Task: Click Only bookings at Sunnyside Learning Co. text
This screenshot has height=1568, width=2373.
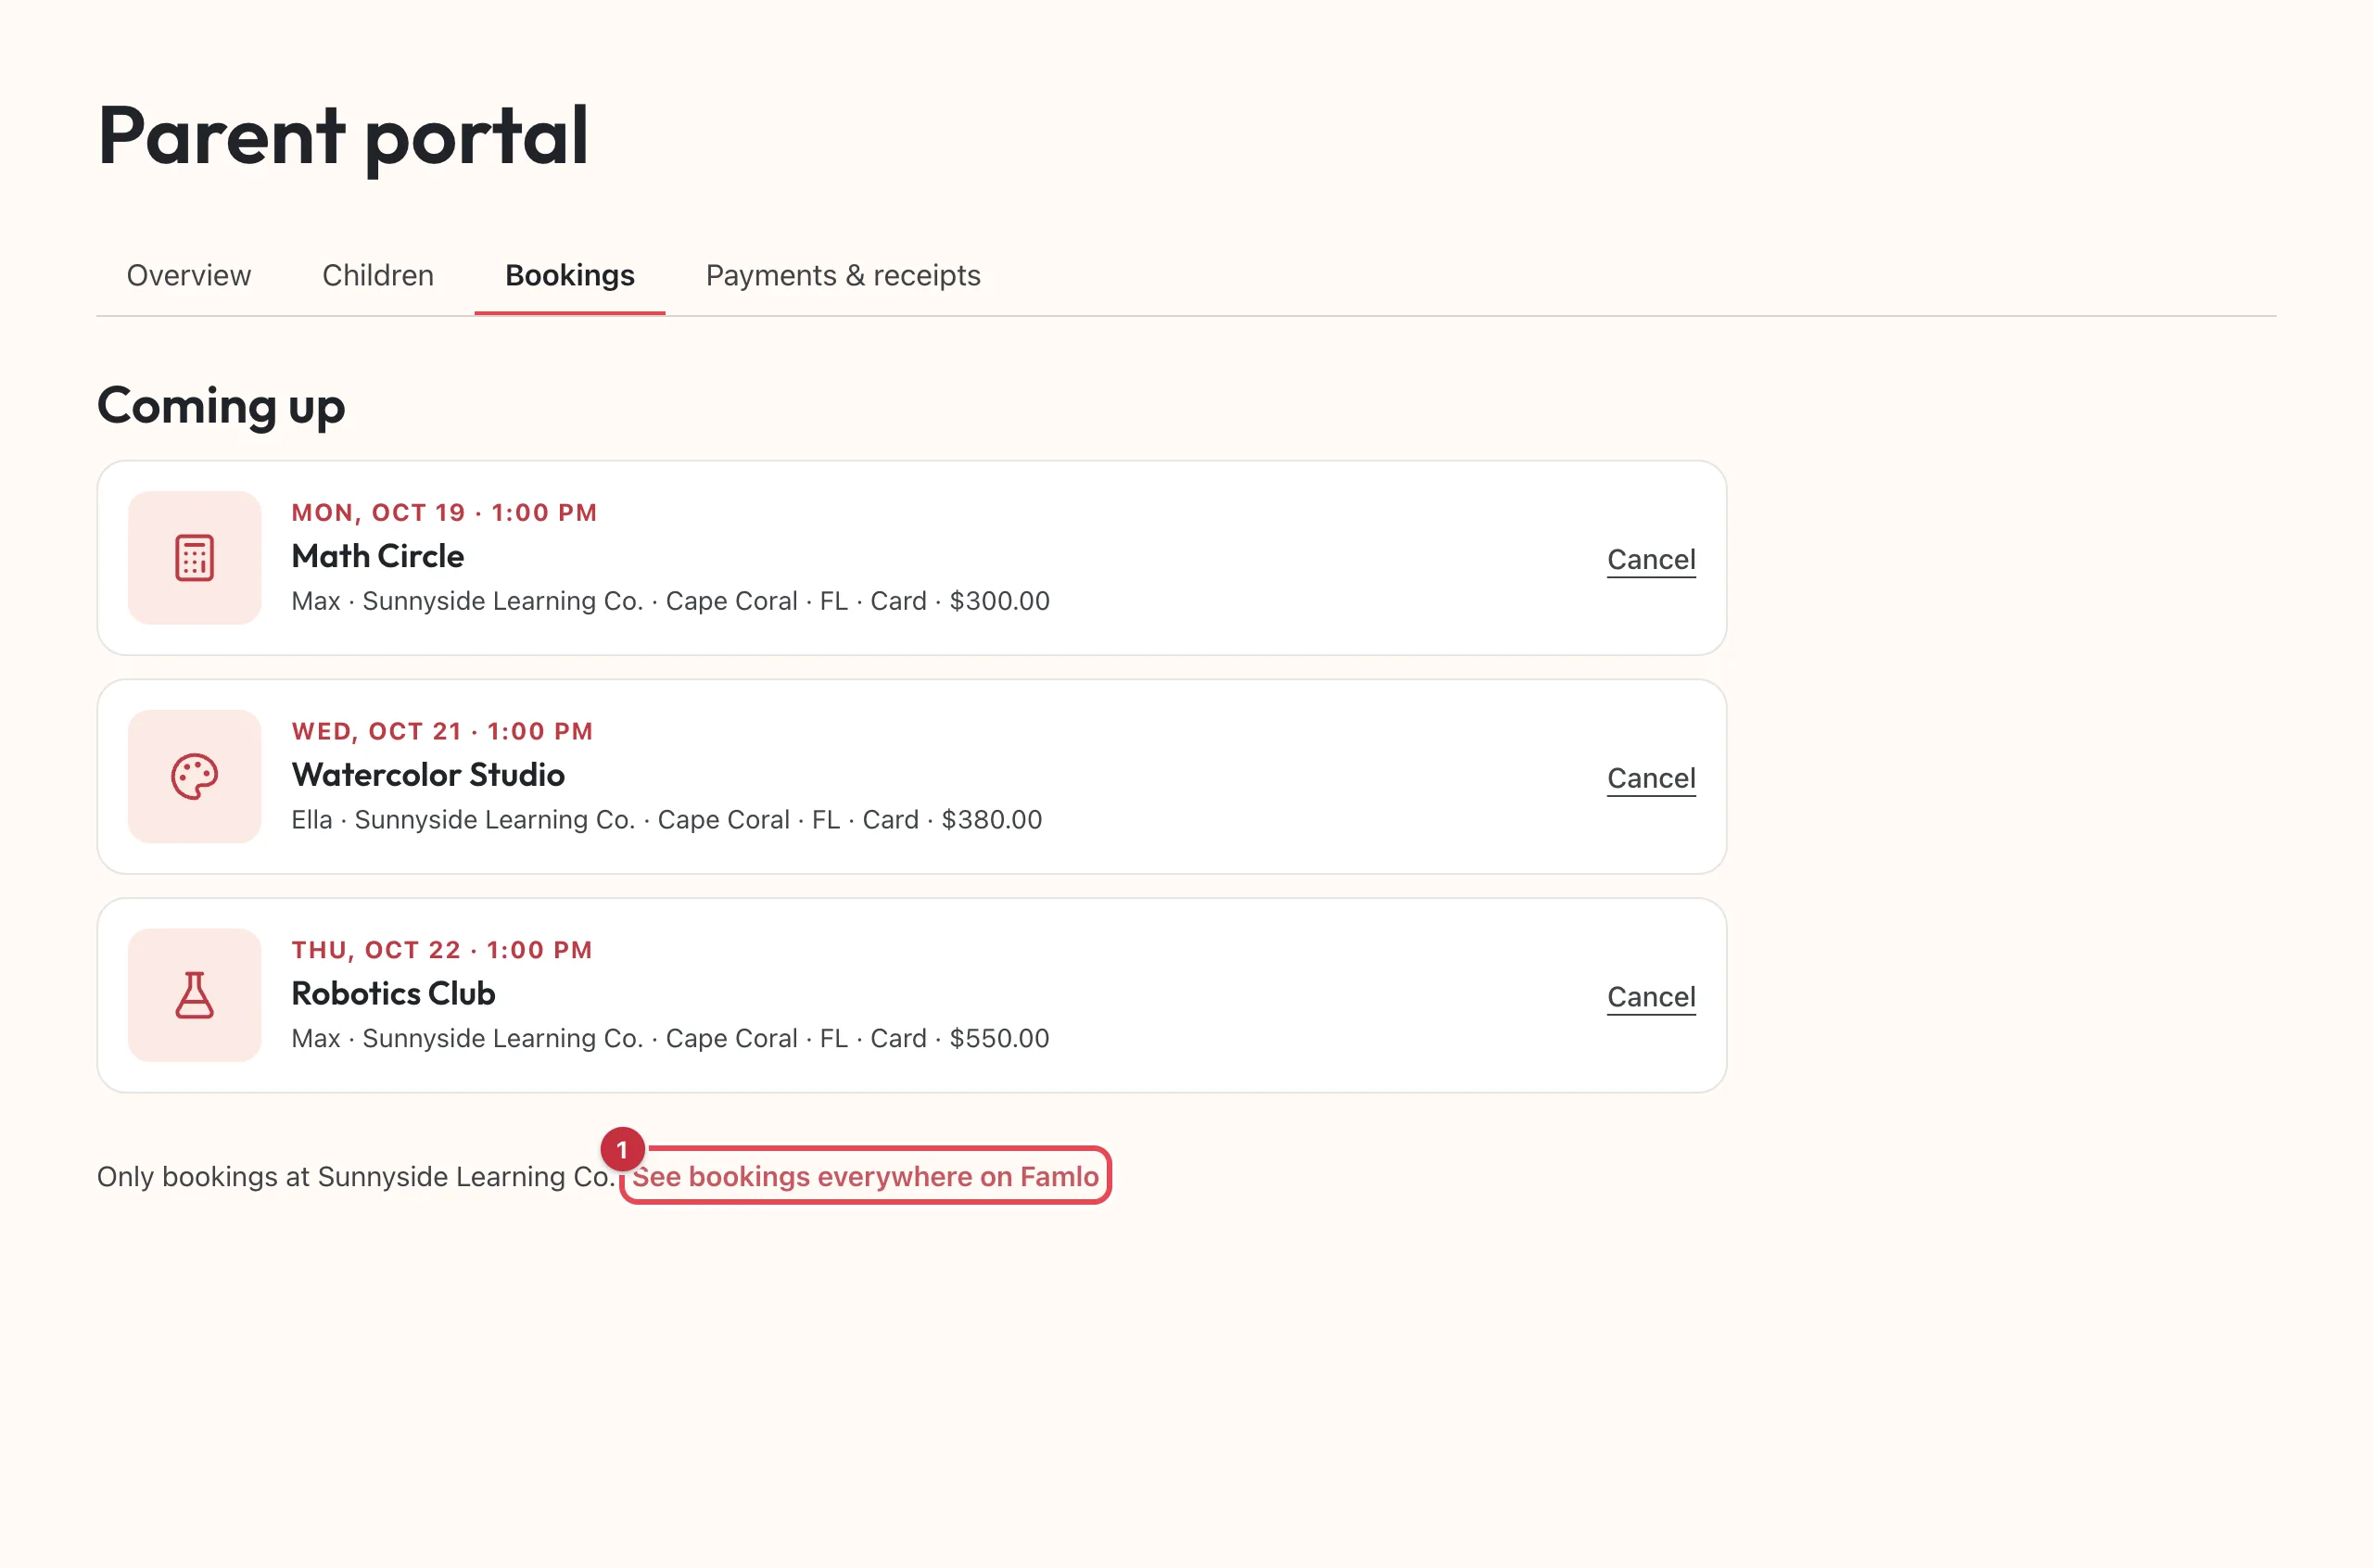Action: click(356, 1176)
